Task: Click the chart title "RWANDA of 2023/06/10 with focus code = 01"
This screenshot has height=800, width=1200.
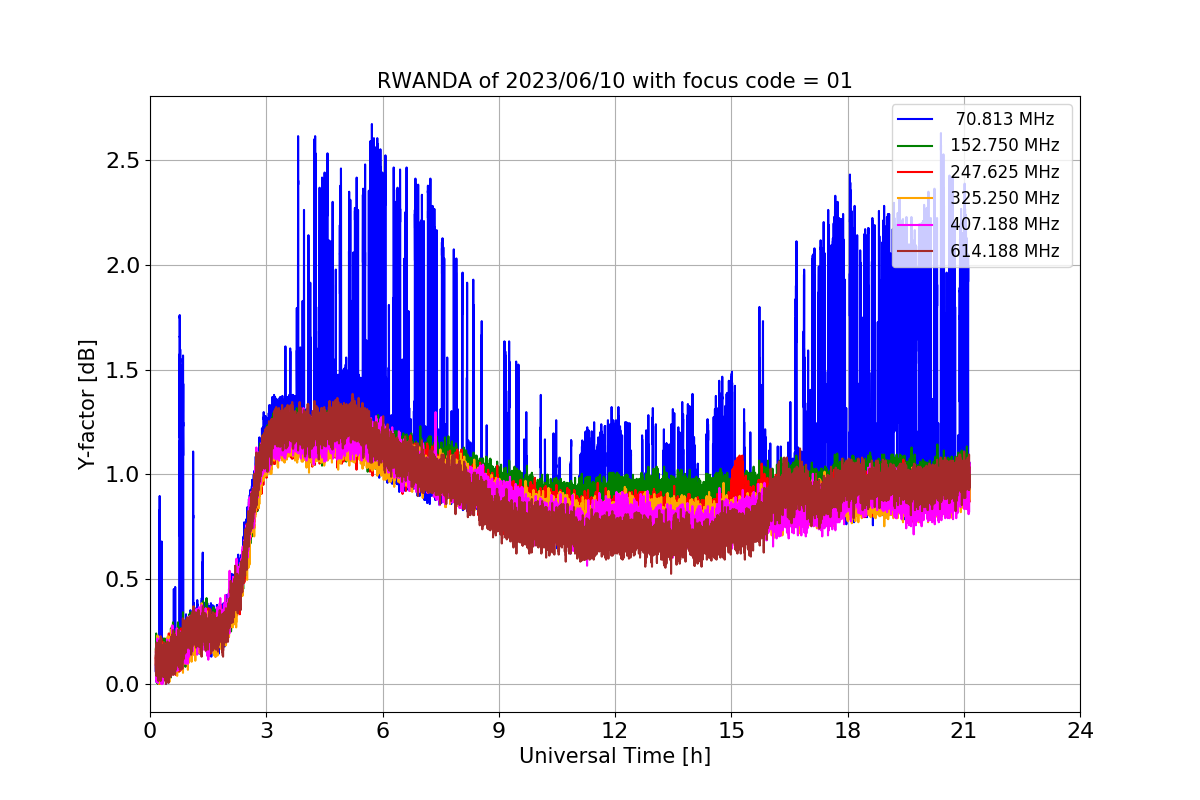Action: [614, 81]
